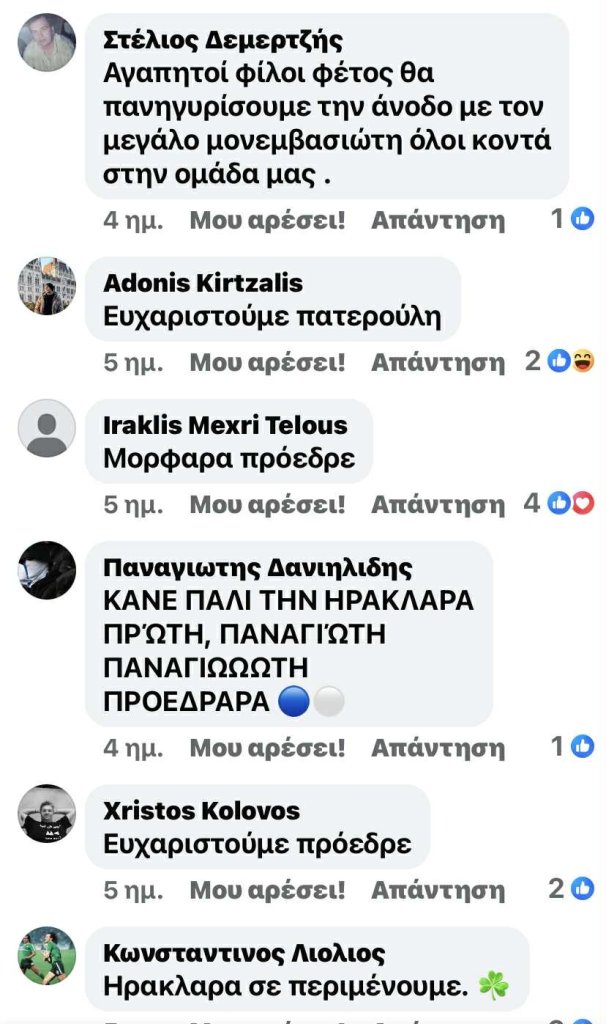Like Adonis Kirtzalis comment via Μου αρέσει
This screenshot has height=1024, width=606.
click(267, 362)
